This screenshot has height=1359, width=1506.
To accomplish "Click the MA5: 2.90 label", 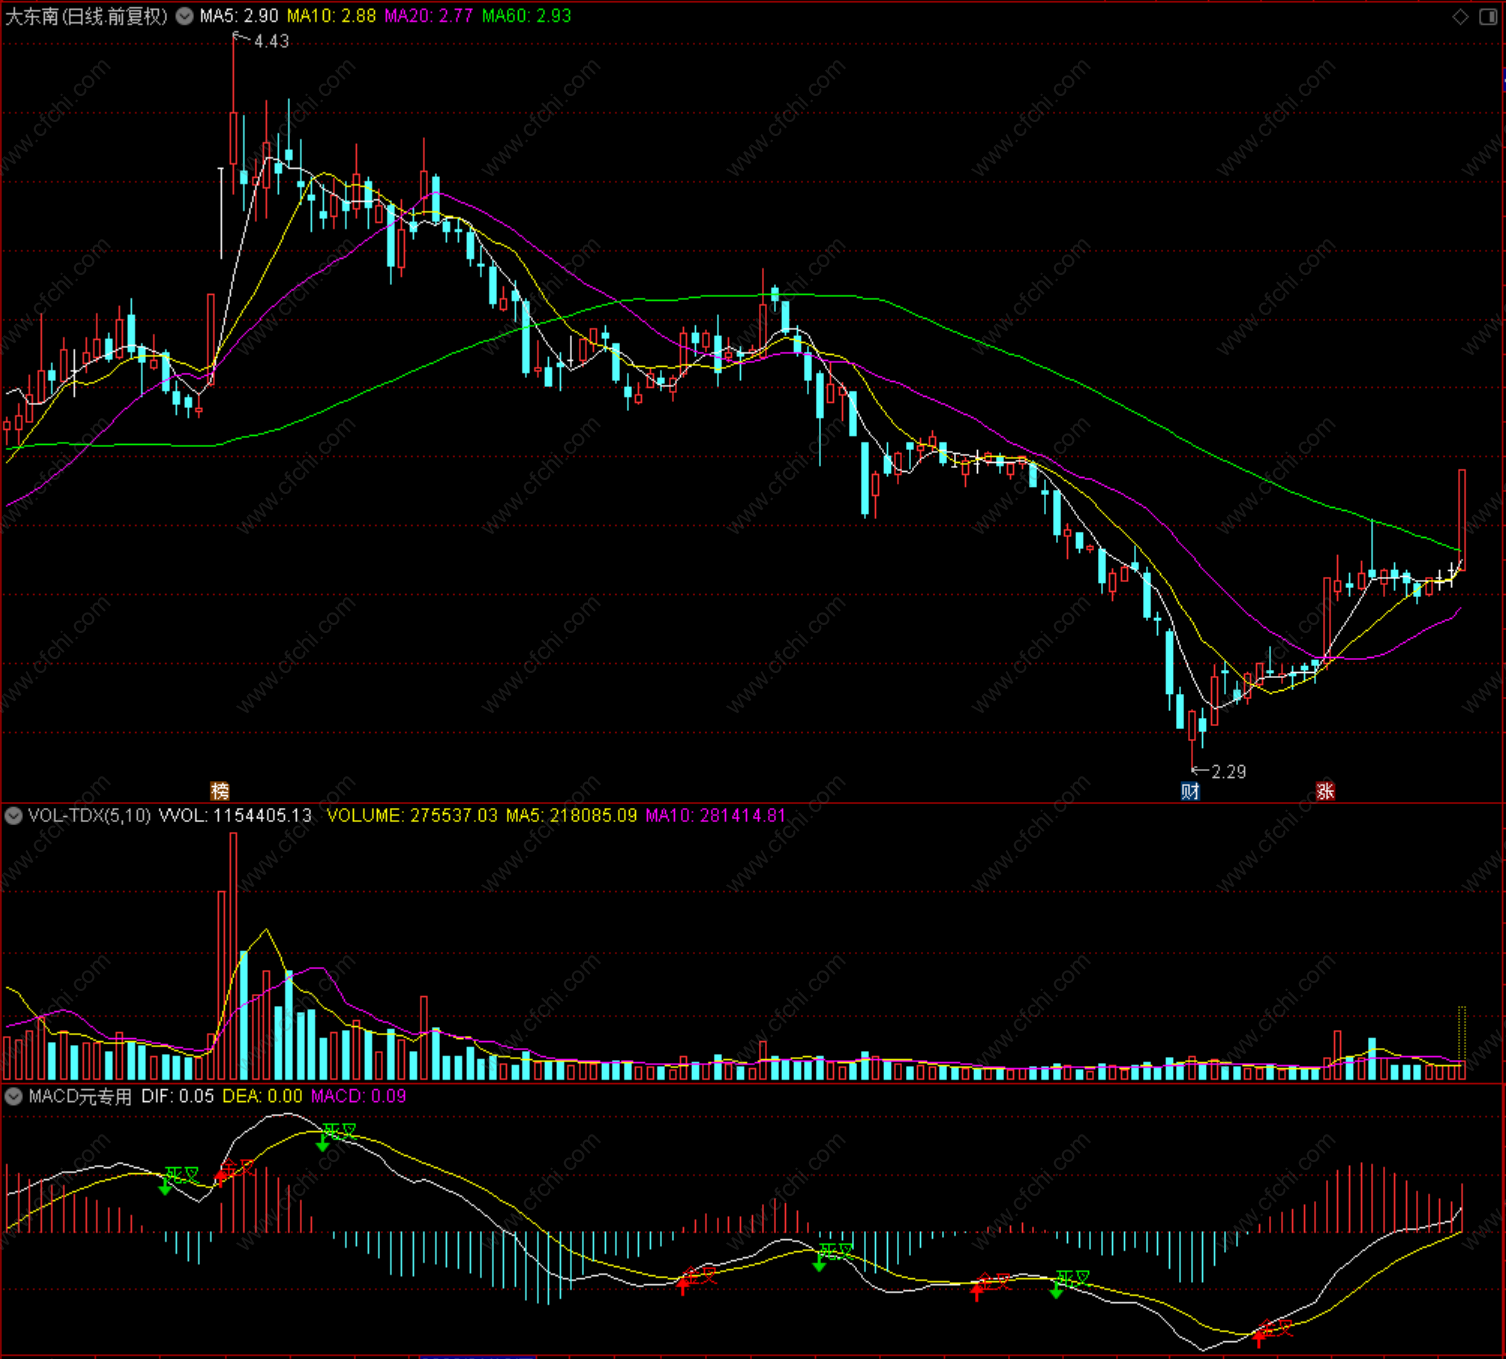I will (238, 16).
